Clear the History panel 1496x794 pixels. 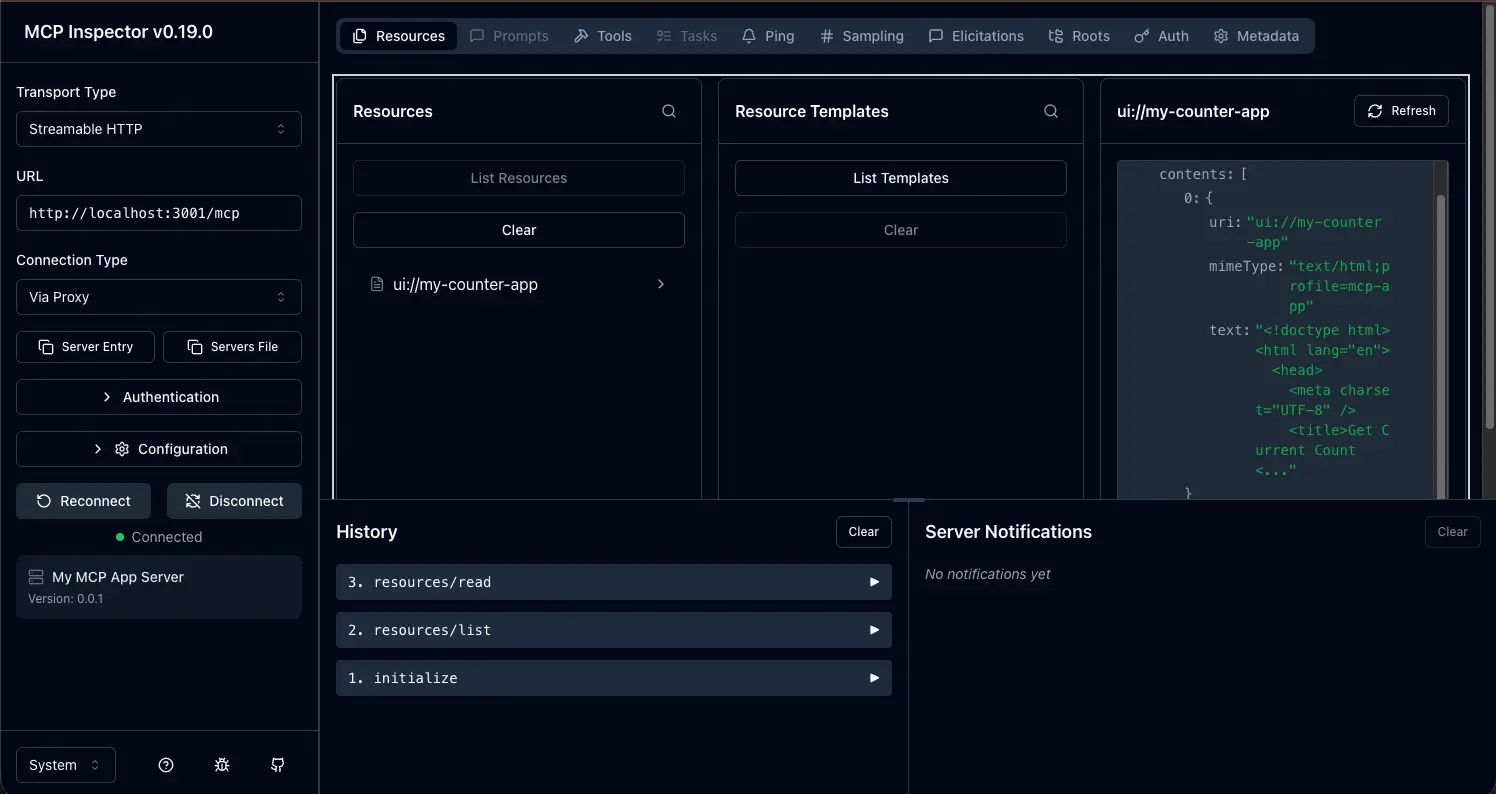[x=864, y=532]
